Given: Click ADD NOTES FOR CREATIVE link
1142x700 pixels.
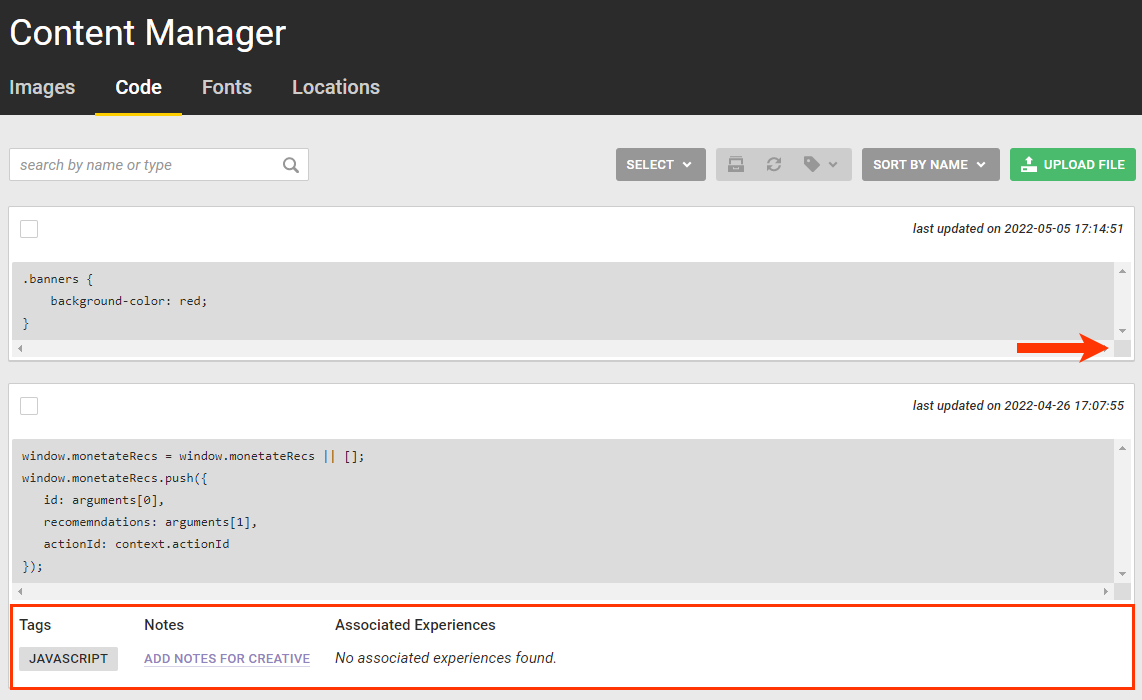Looking at the screenshot, I should (x=227, y=658).
